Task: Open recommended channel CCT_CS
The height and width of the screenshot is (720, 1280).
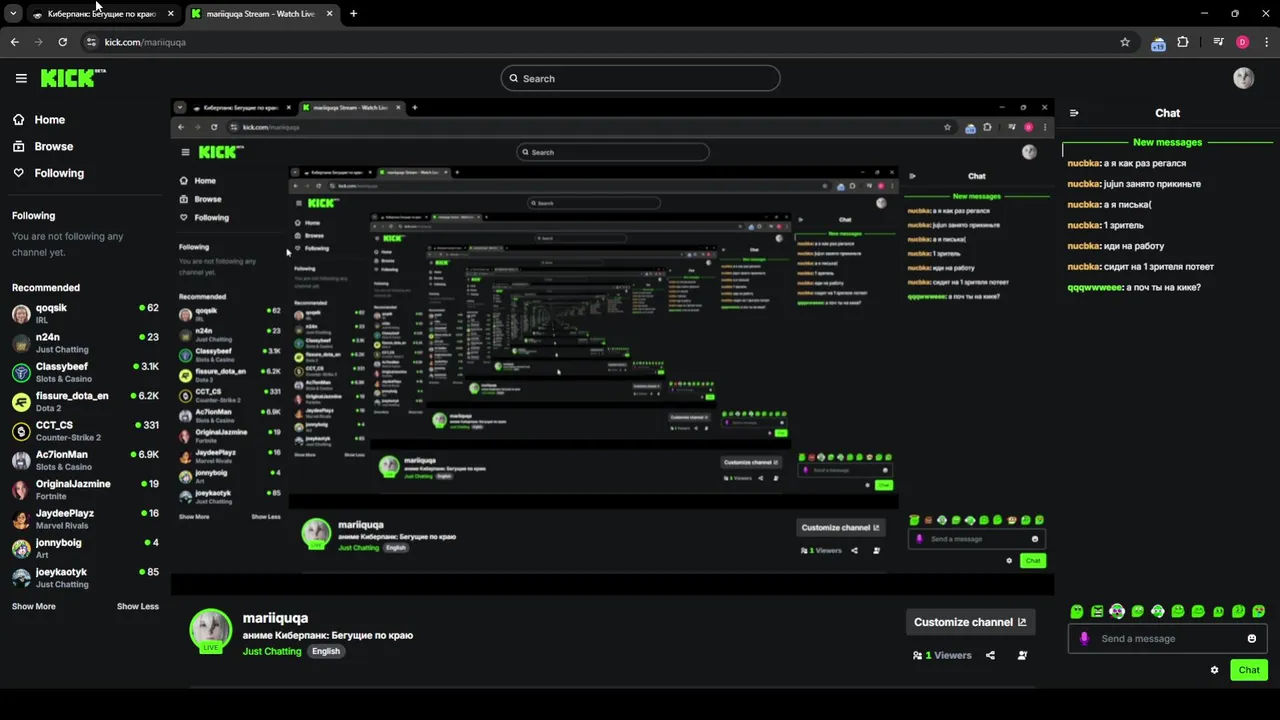Action: click(85, 431)
